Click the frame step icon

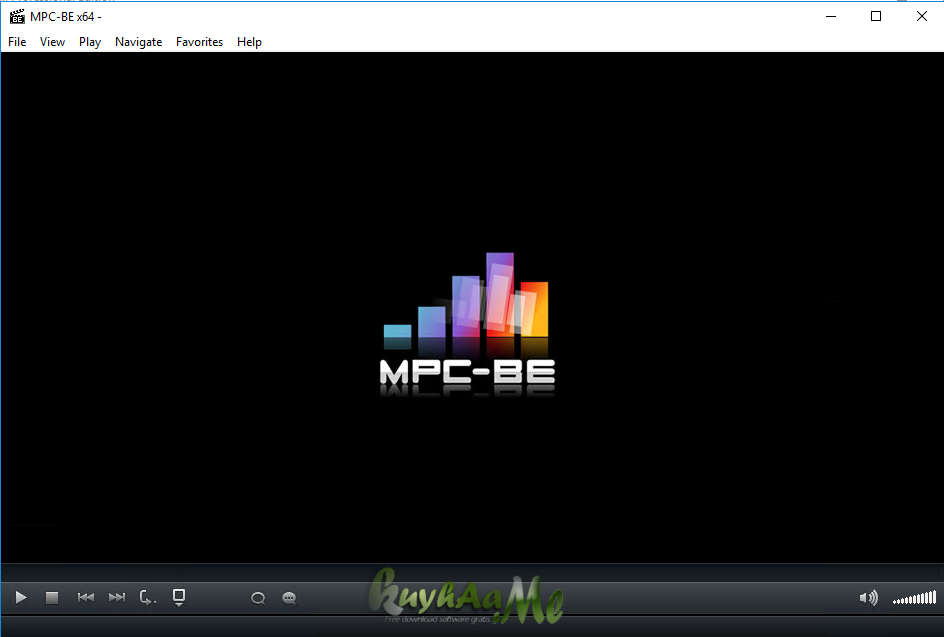pyautogui.click(x=148, y=597)
